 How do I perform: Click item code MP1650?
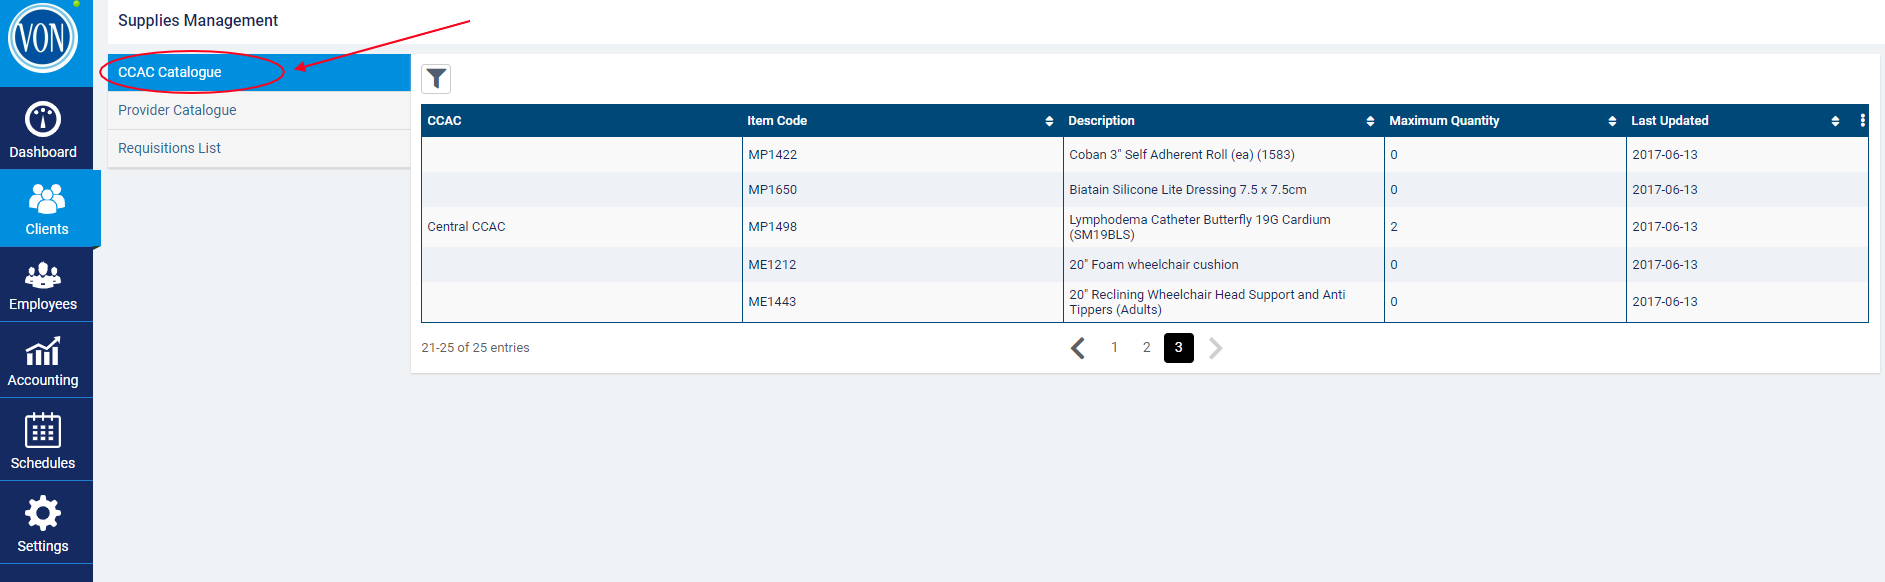773,190
